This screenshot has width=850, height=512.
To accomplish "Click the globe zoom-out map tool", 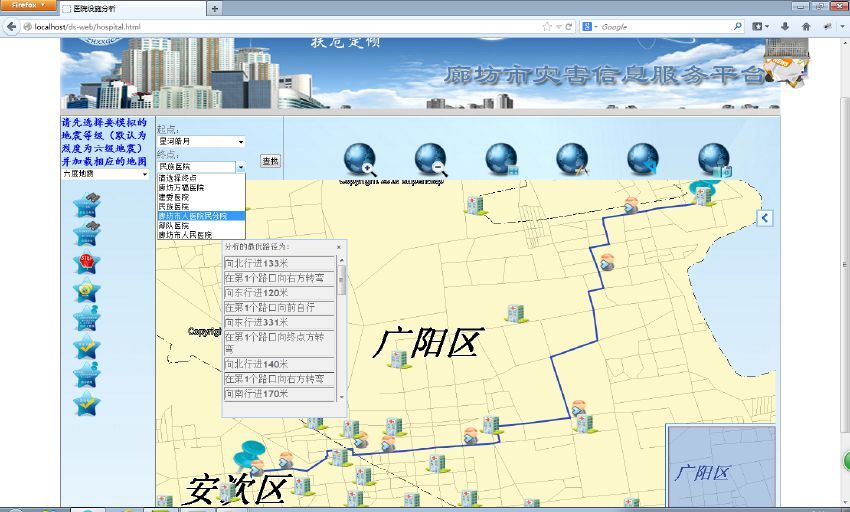I will (430, 159).
